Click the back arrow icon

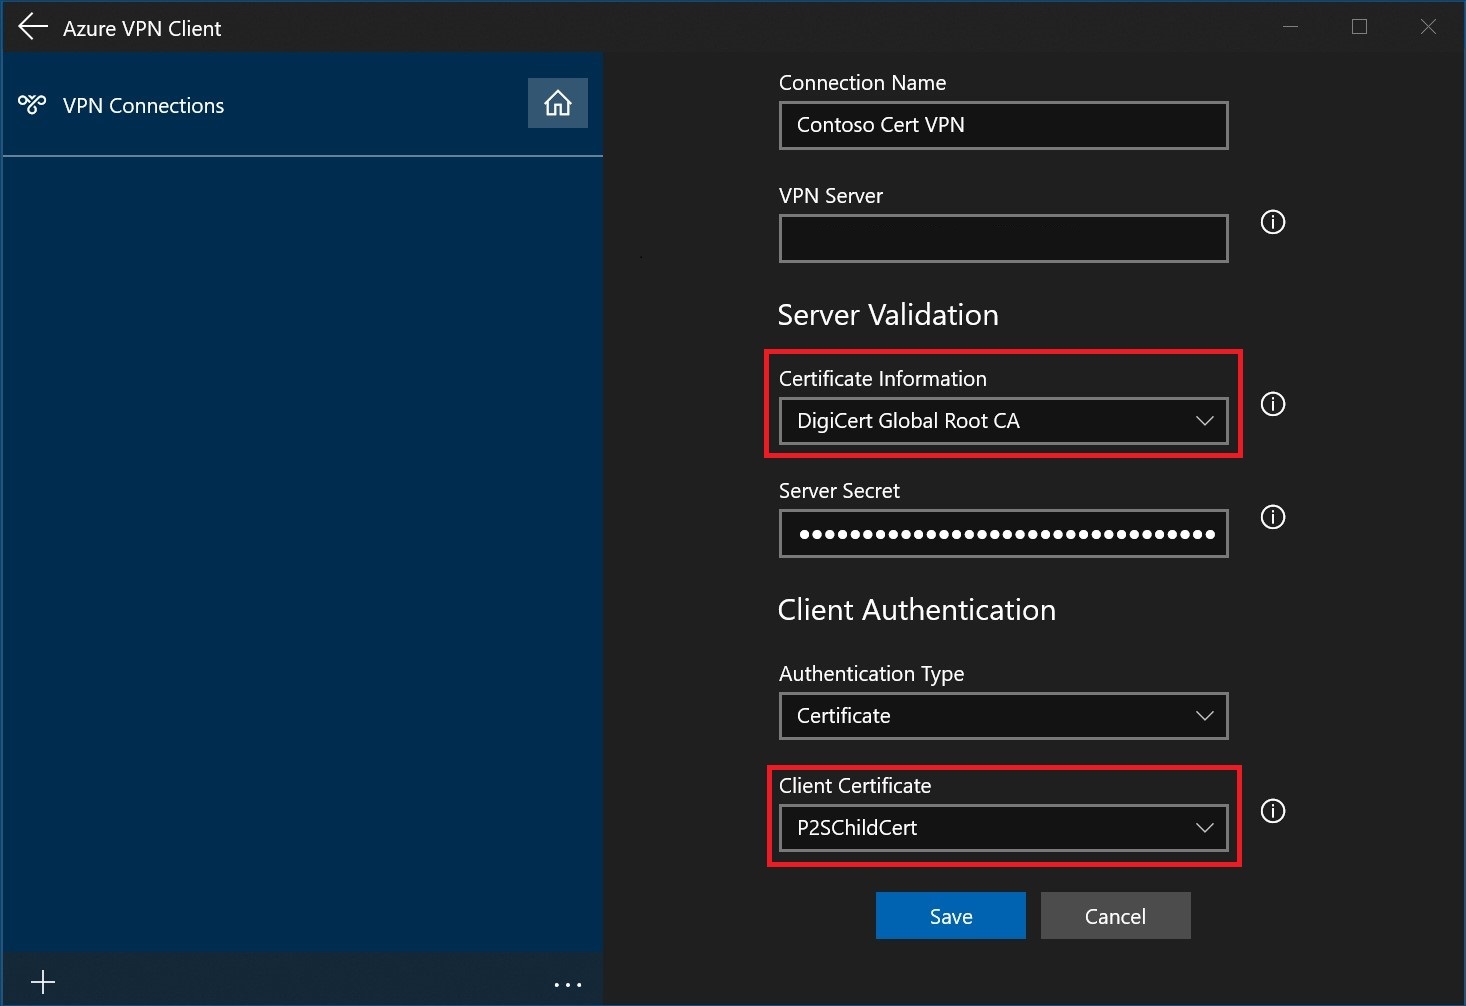33,27
